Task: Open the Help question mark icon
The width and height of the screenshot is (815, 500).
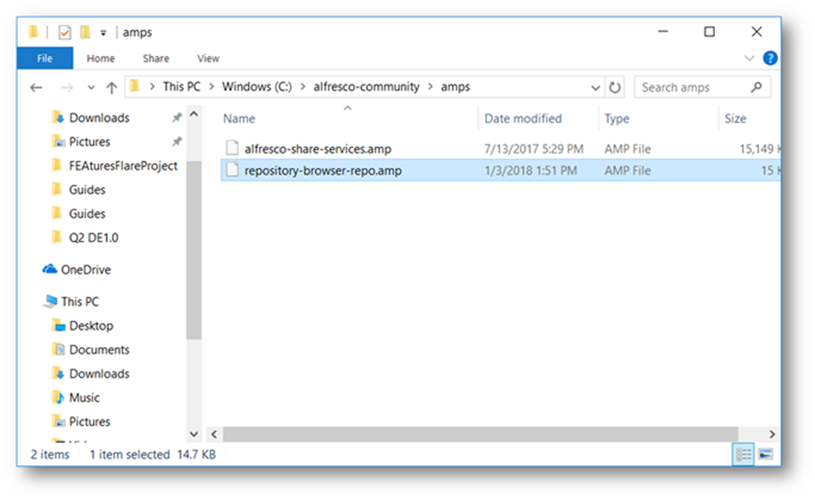Action: [x=770, y=59]
